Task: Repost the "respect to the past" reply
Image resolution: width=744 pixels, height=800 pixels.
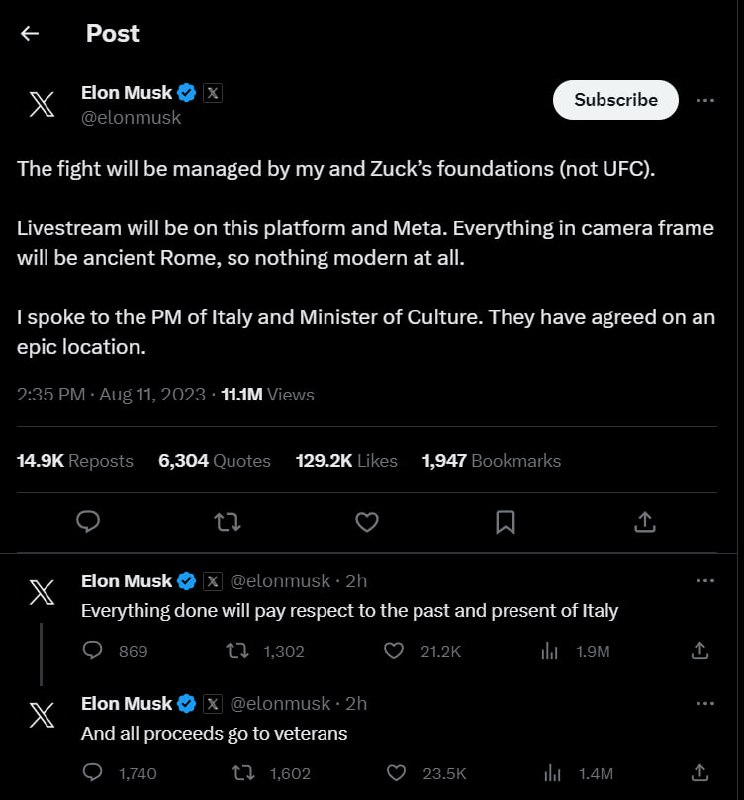Action: coord(237,651)
